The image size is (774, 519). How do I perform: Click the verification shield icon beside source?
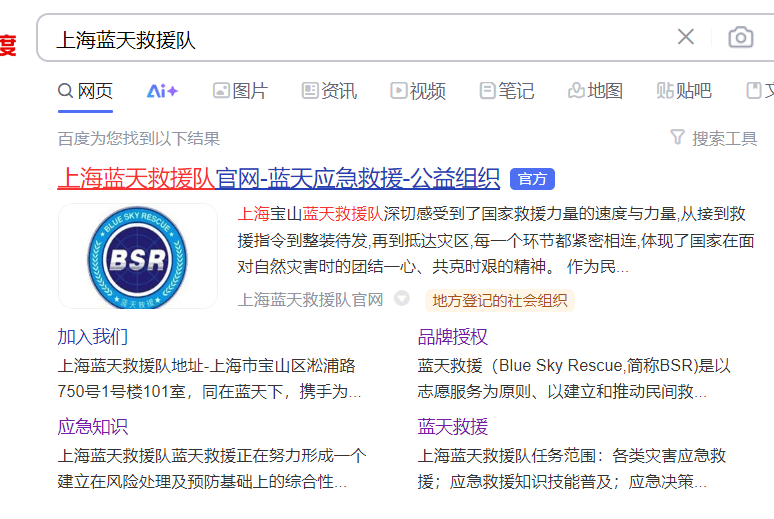coord(402,298)
